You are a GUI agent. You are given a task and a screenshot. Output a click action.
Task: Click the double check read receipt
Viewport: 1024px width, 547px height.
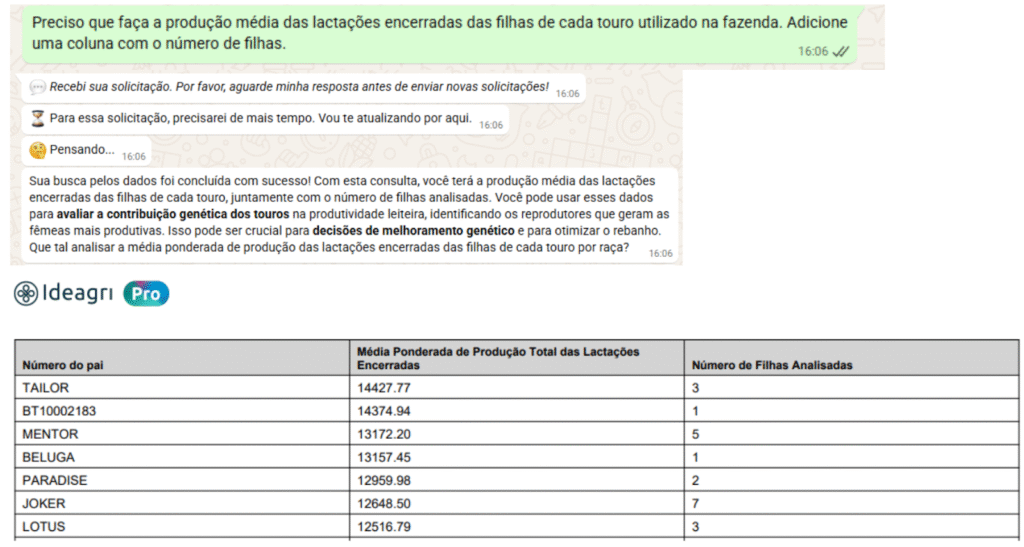840,51
